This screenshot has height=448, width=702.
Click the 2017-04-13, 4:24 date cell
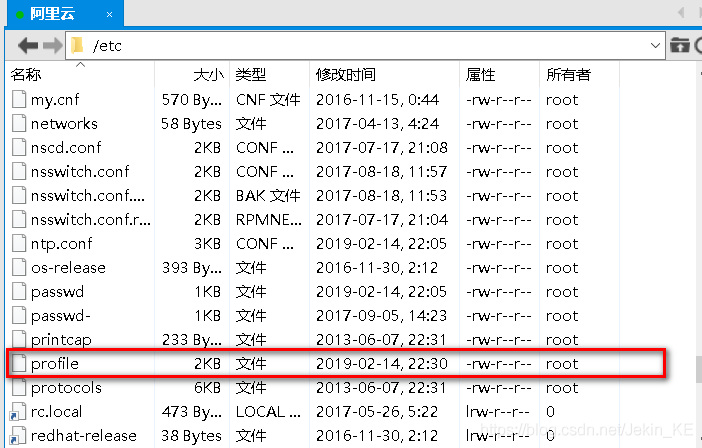tap(377, 124)
